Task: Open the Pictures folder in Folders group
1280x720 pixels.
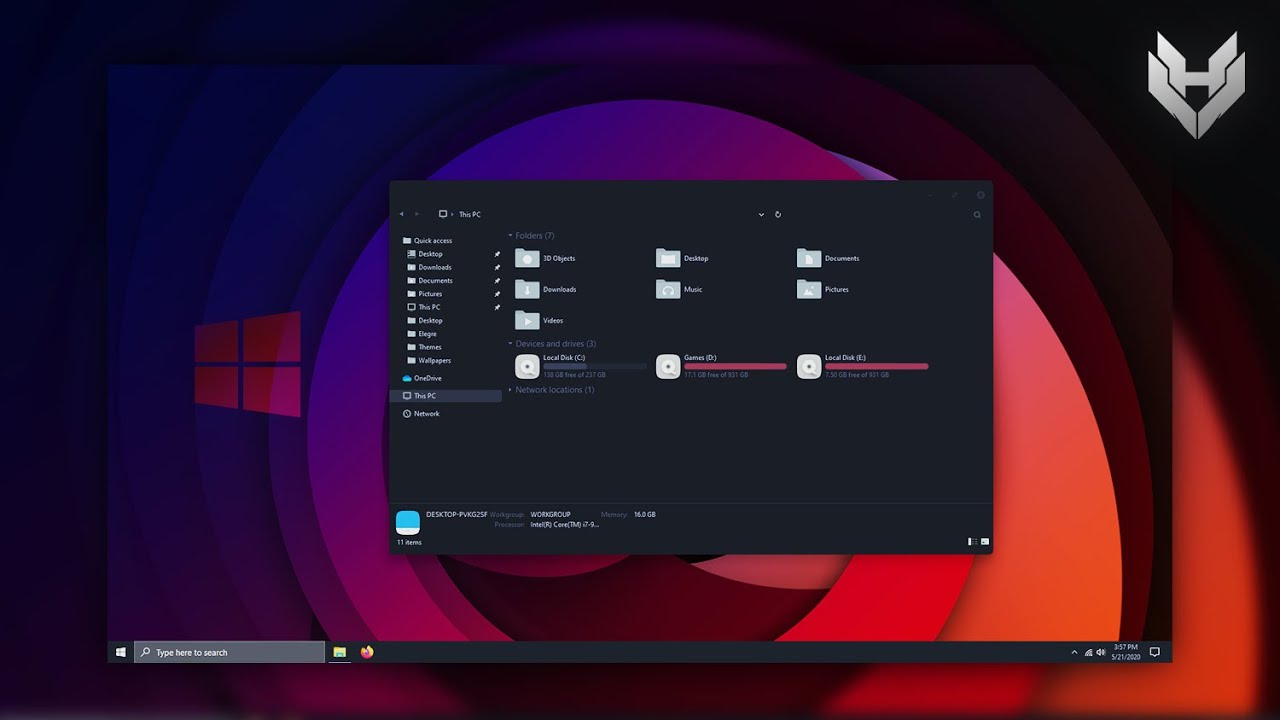Action: tap(823, 289)
